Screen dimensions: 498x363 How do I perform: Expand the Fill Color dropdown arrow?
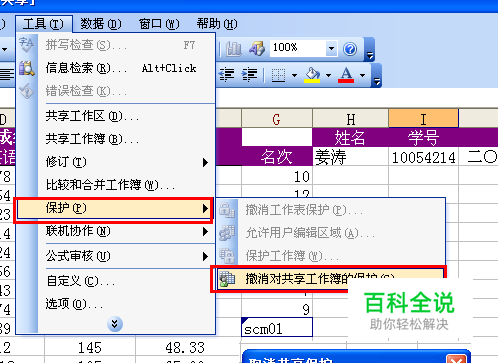(328, 75)
